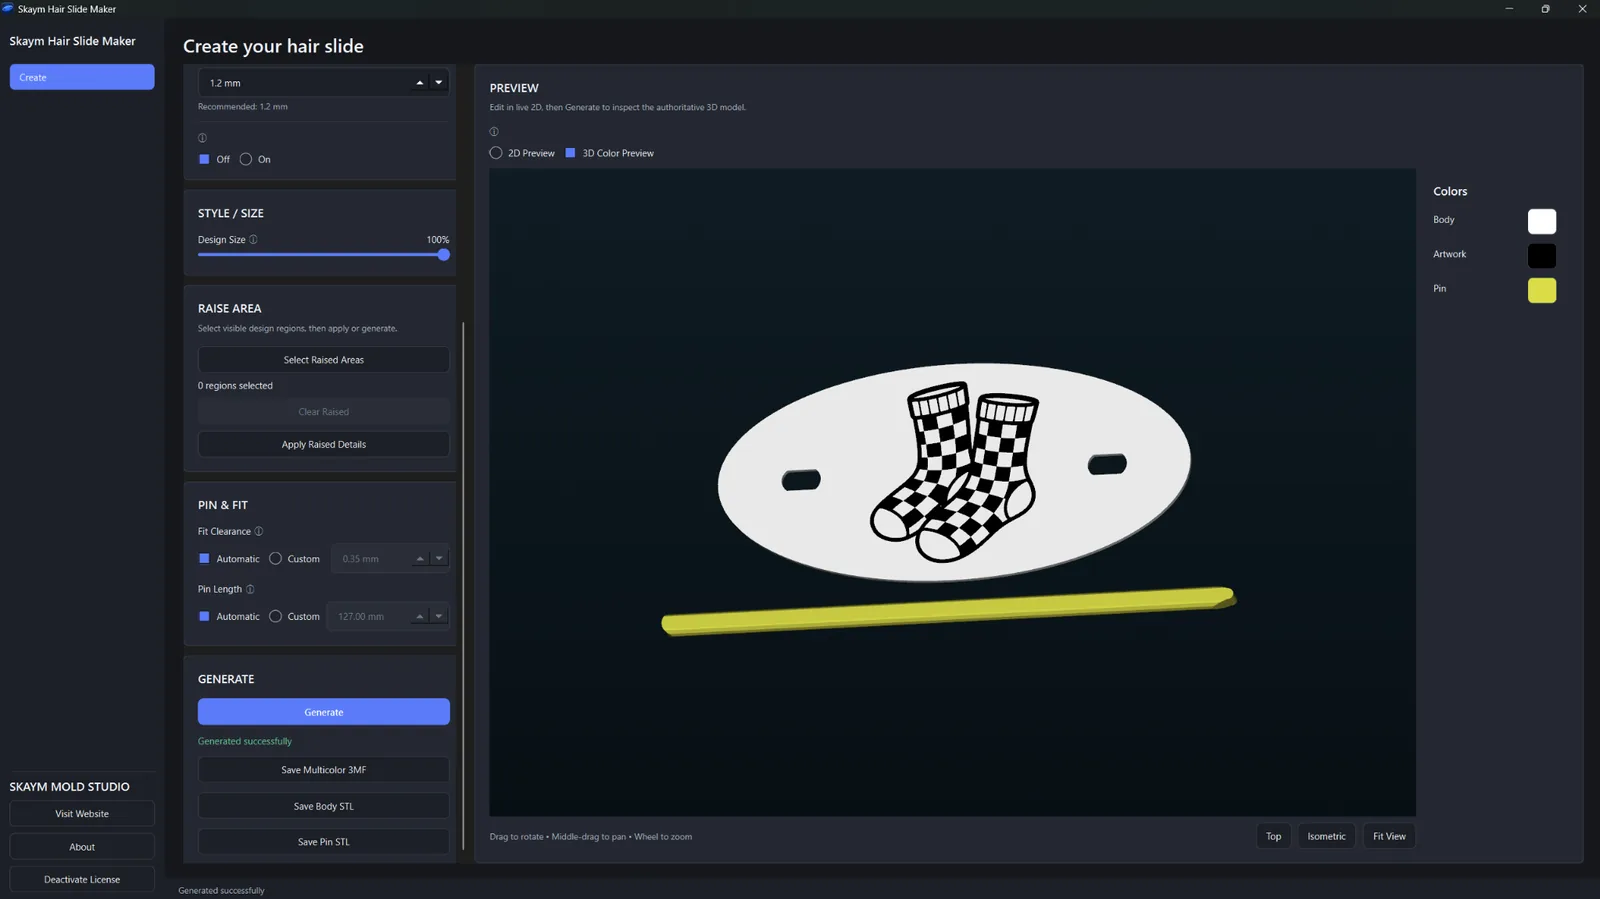This screenshot has width=1600, height=899.
Task: Click the info icon under the Preview description
Action: pos(494,132)
